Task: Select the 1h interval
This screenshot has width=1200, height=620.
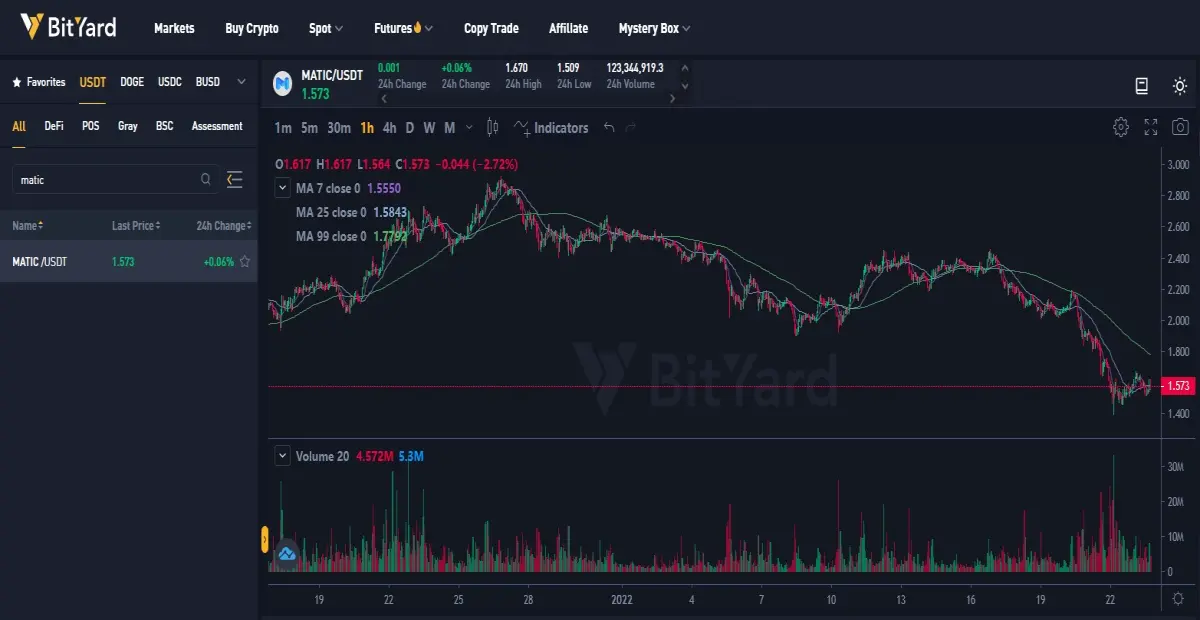Action: click(367, 128)
